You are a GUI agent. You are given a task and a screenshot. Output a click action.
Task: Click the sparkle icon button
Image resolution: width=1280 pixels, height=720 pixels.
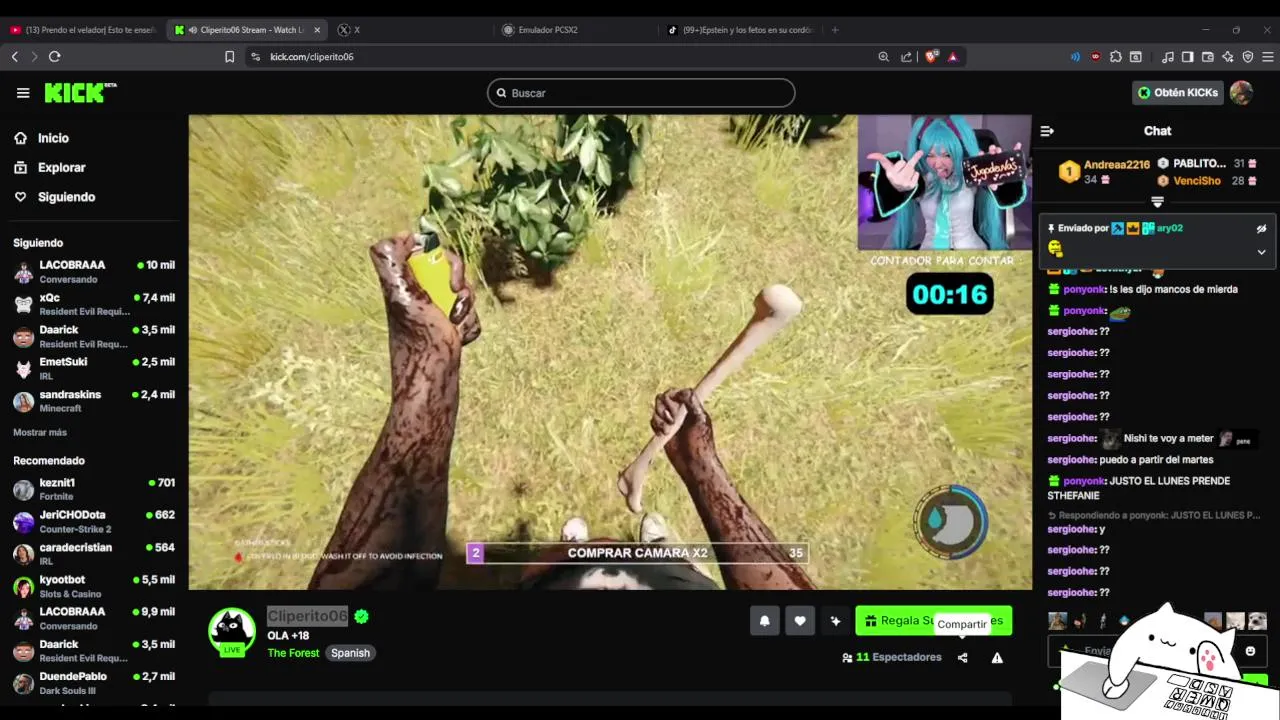pyautogui.click(x=835, y=621)
